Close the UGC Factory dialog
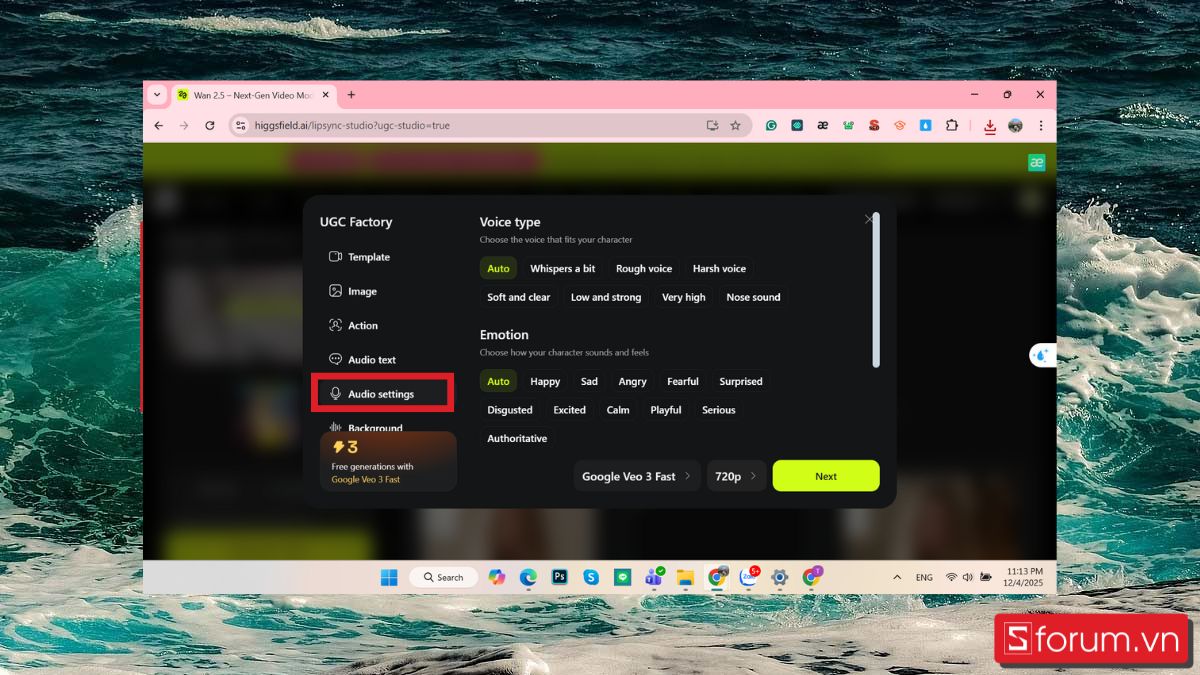 [868, 219]
